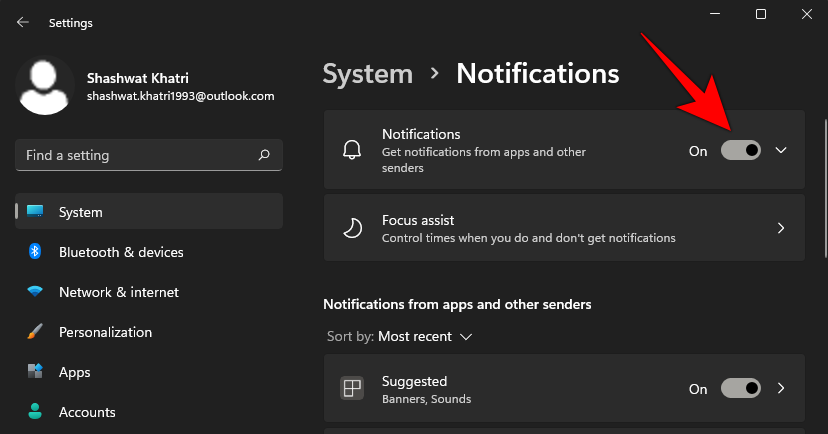Screen dimensions: 828x434
Task: Click the Find a setting search box
Action: pyautogui.click(x=149, y=155)
